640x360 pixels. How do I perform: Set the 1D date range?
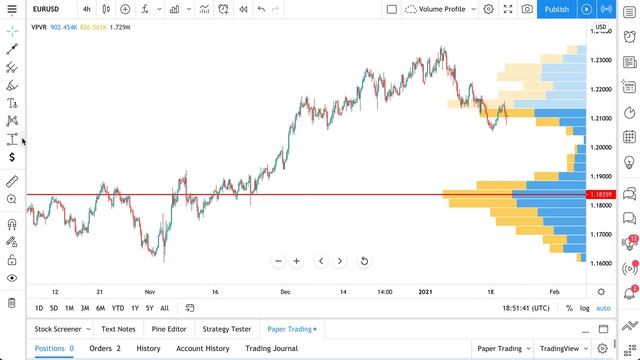point(39,308)
